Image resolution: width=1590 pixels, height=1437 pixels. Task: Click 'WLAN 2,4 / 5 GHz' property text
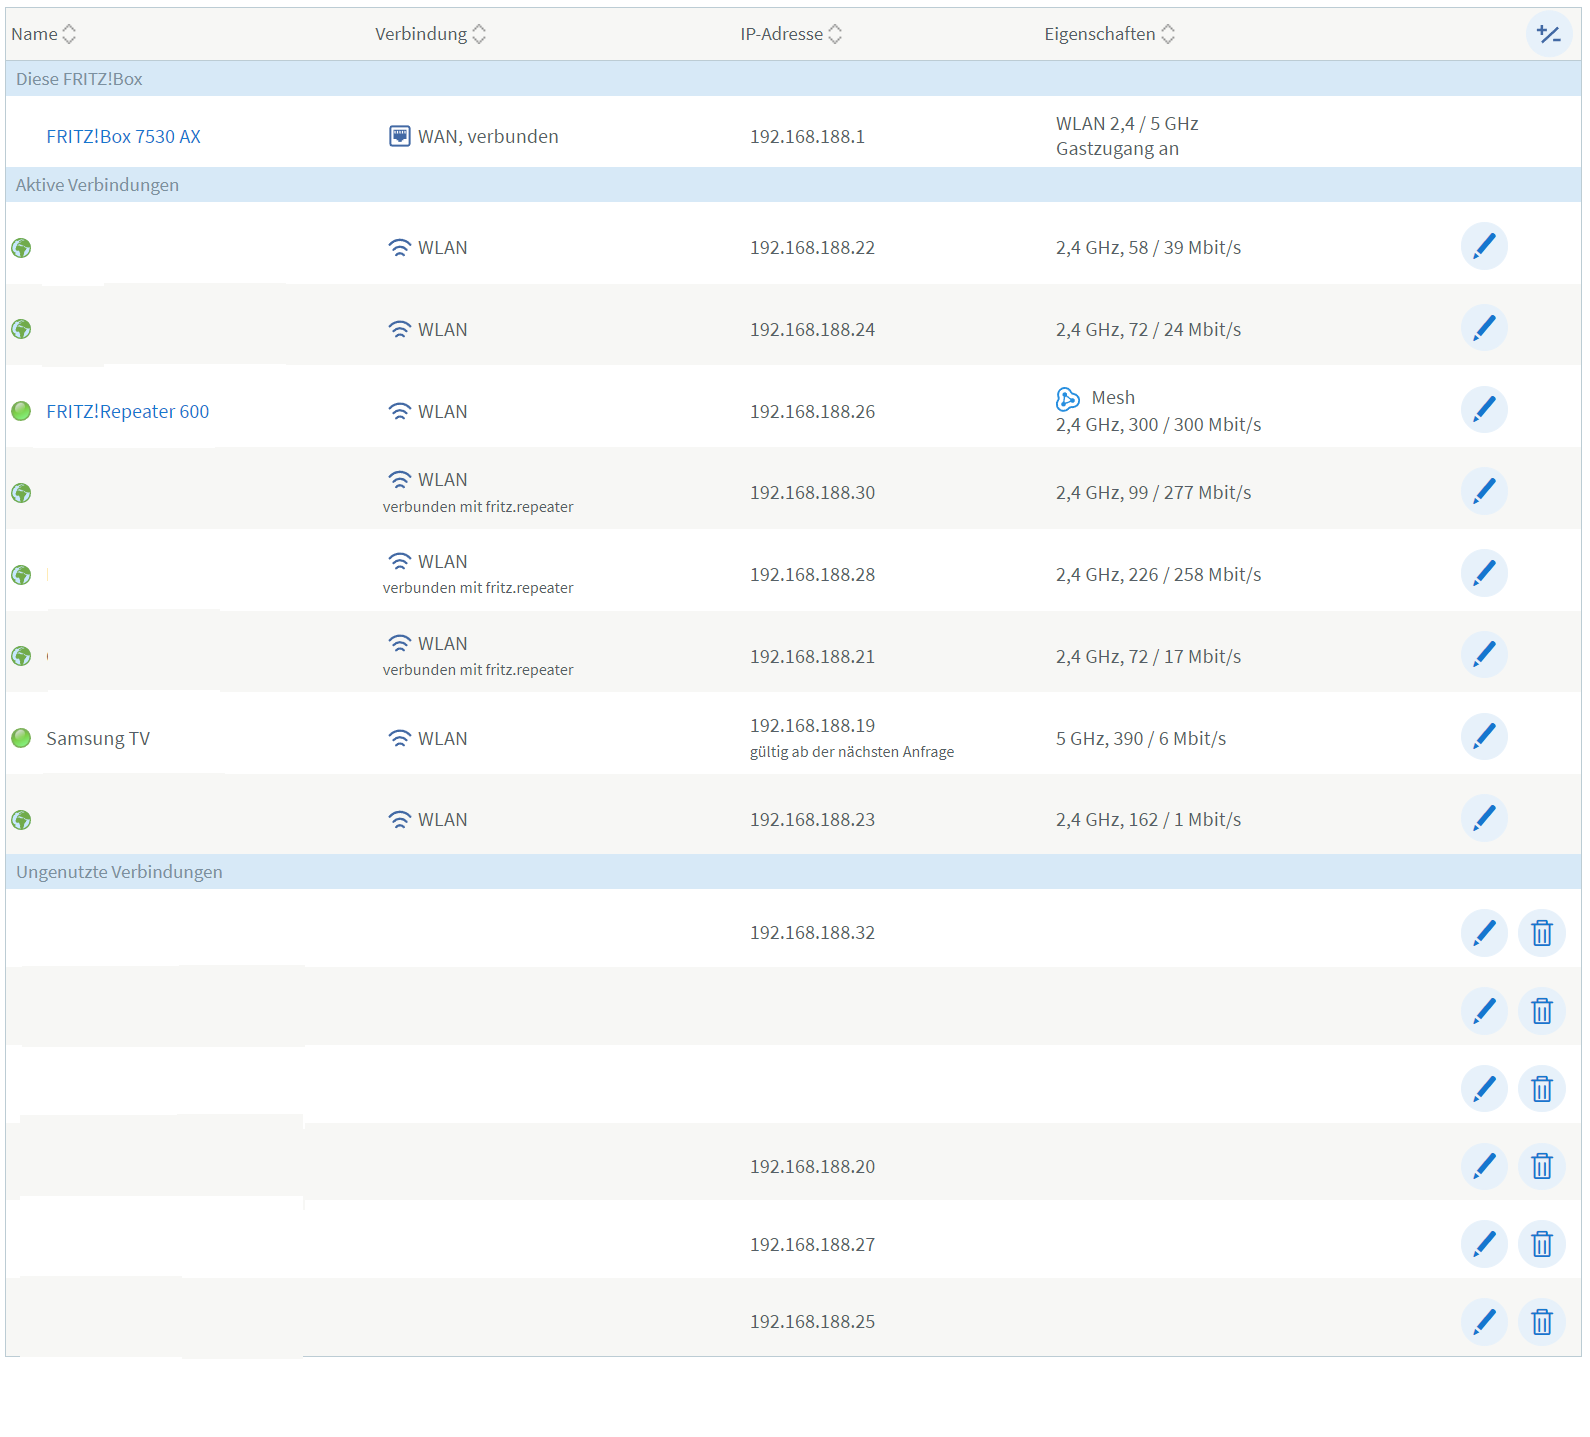[x=1127, y=124]
